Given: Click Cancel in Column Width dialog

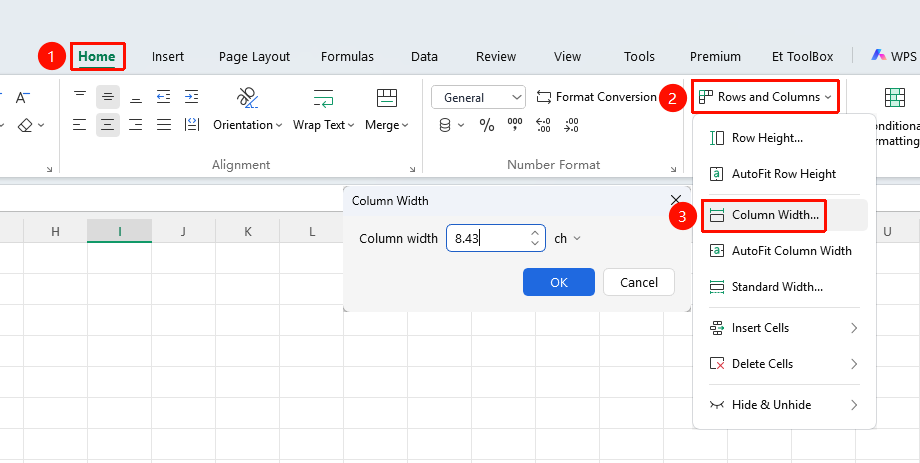Looking at the screenshot, I should point(639,282).
